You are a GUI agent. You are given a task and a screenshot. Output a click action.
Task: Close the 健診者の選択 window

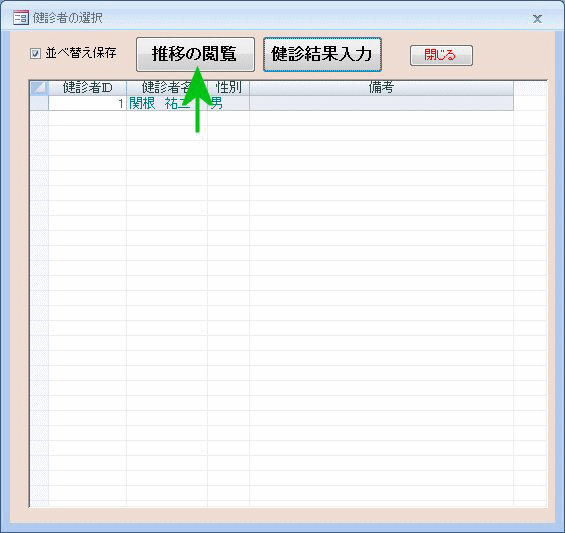tap(537, 19)
